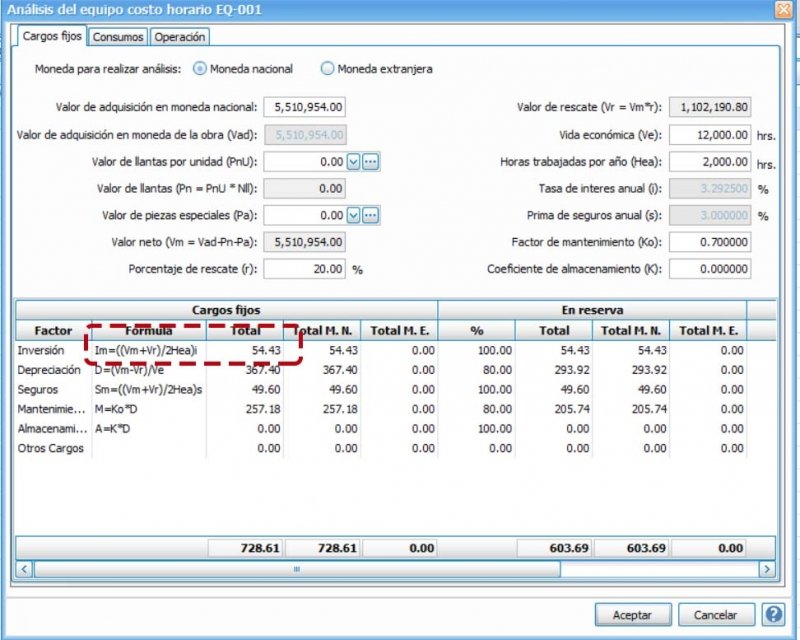Expand Valor de piezas especiales dropdown

[353, 215]
